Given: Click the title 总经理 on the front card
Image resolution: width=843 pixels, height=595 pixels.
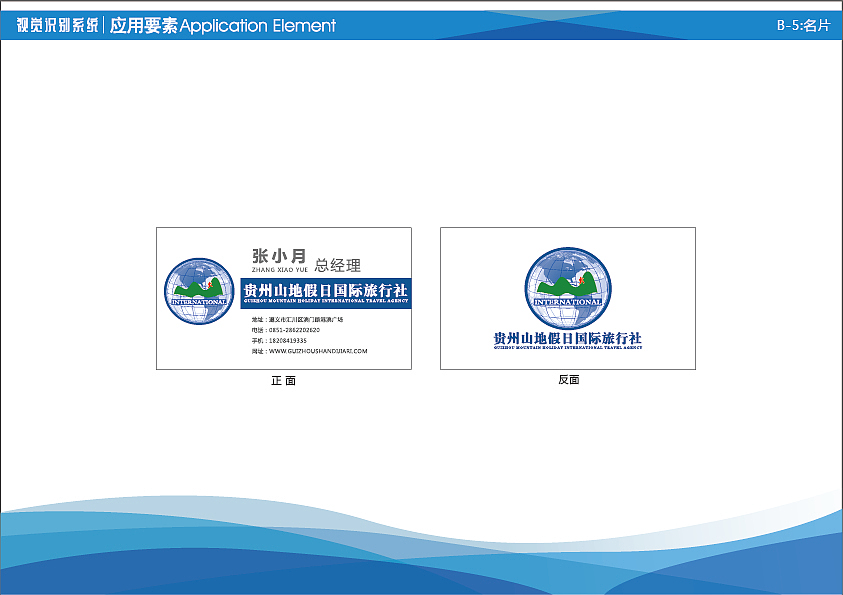Looking at the screenshot, I should [x=338, y=265].
